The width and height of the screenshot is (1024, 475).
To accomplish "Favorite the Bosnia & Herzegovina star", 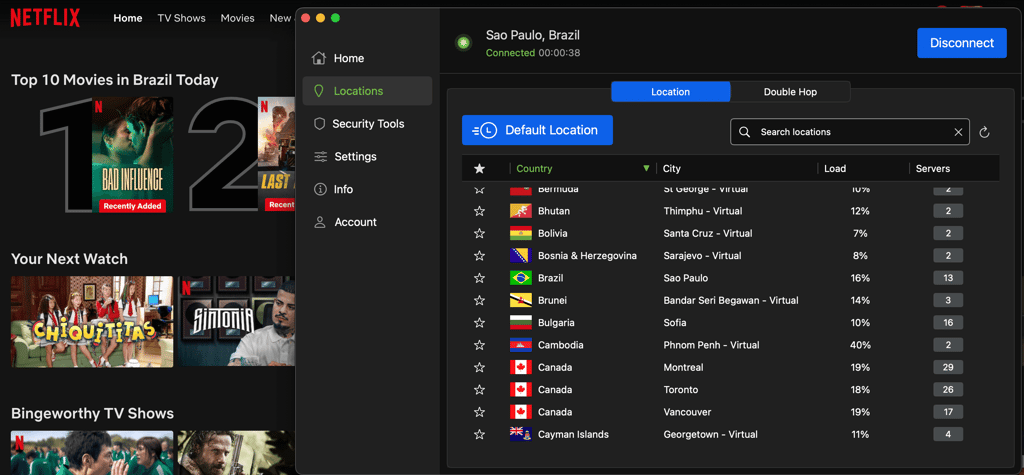I will click(x=479, y=255).
